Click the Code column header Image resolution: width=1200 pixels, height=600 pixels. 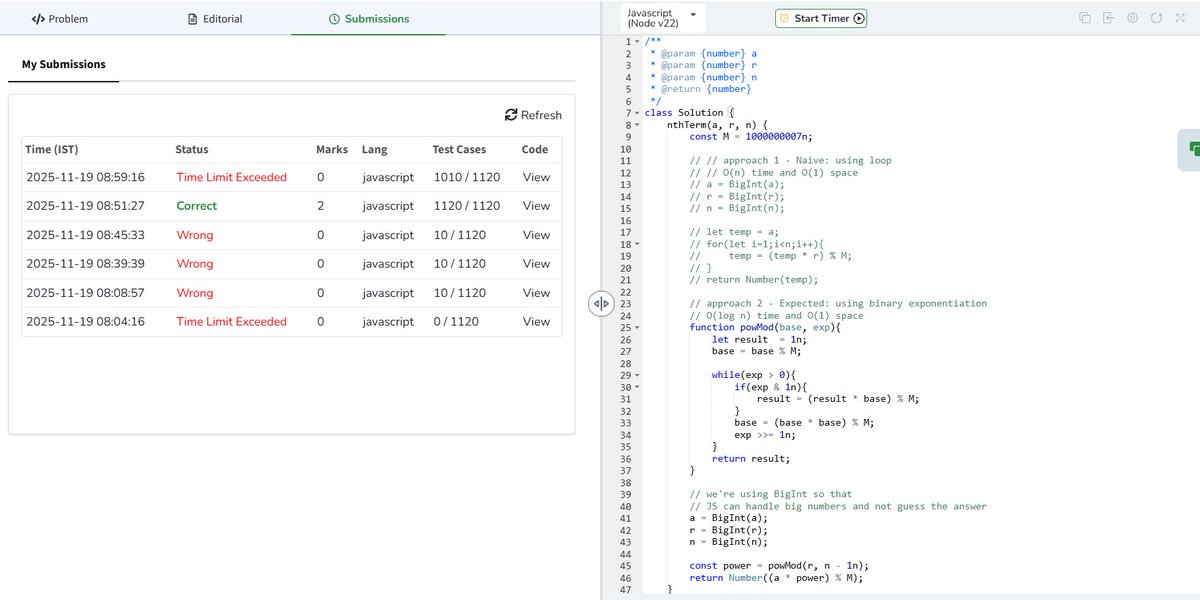pyautogui.click(x=535, y=149)
